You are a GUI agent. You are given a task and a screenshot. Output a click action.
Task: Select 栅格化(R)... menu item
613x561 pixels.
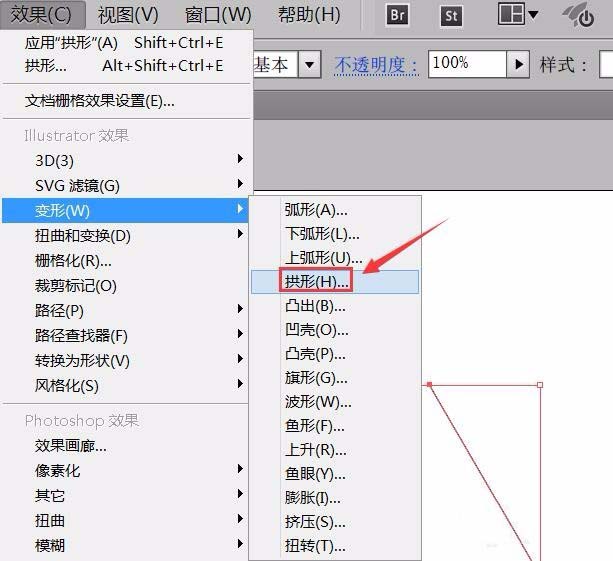pyautogui.click(x=126, y=260)
